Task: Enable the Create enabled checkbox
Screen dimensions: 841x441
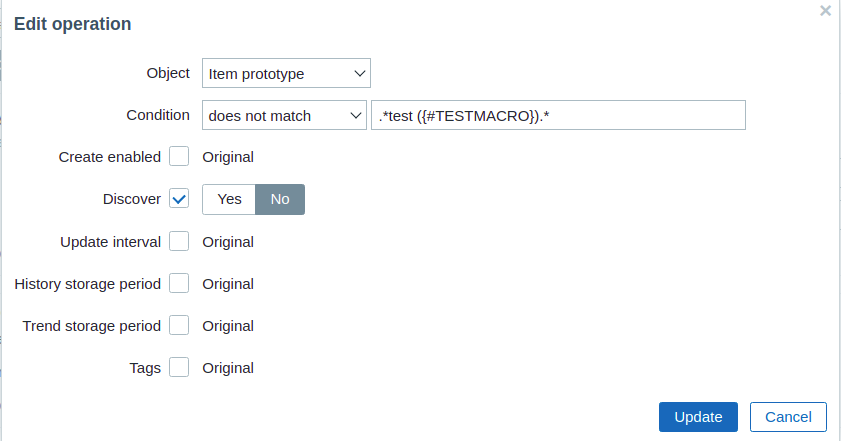Action: 179,157
